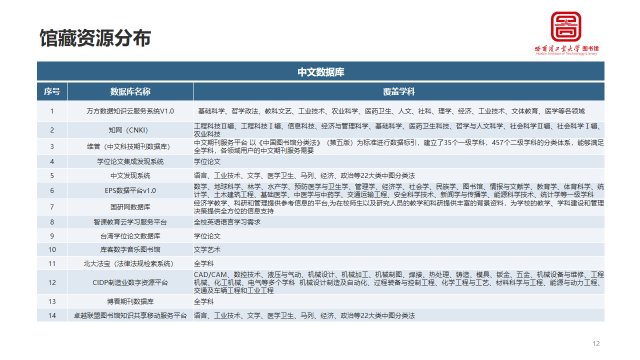Select 北大法宝 (法律法规检索系统) cell

click(x=129, y=264)
